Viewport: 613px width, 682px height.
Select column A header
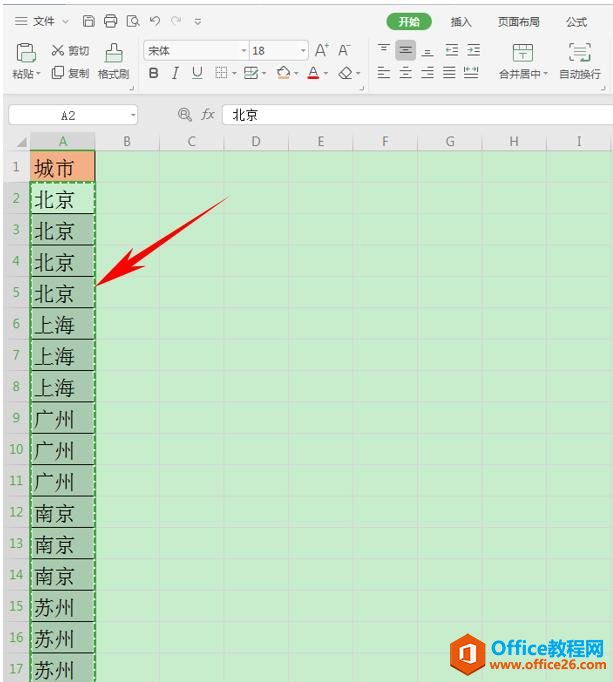click(x=63, y=141)
